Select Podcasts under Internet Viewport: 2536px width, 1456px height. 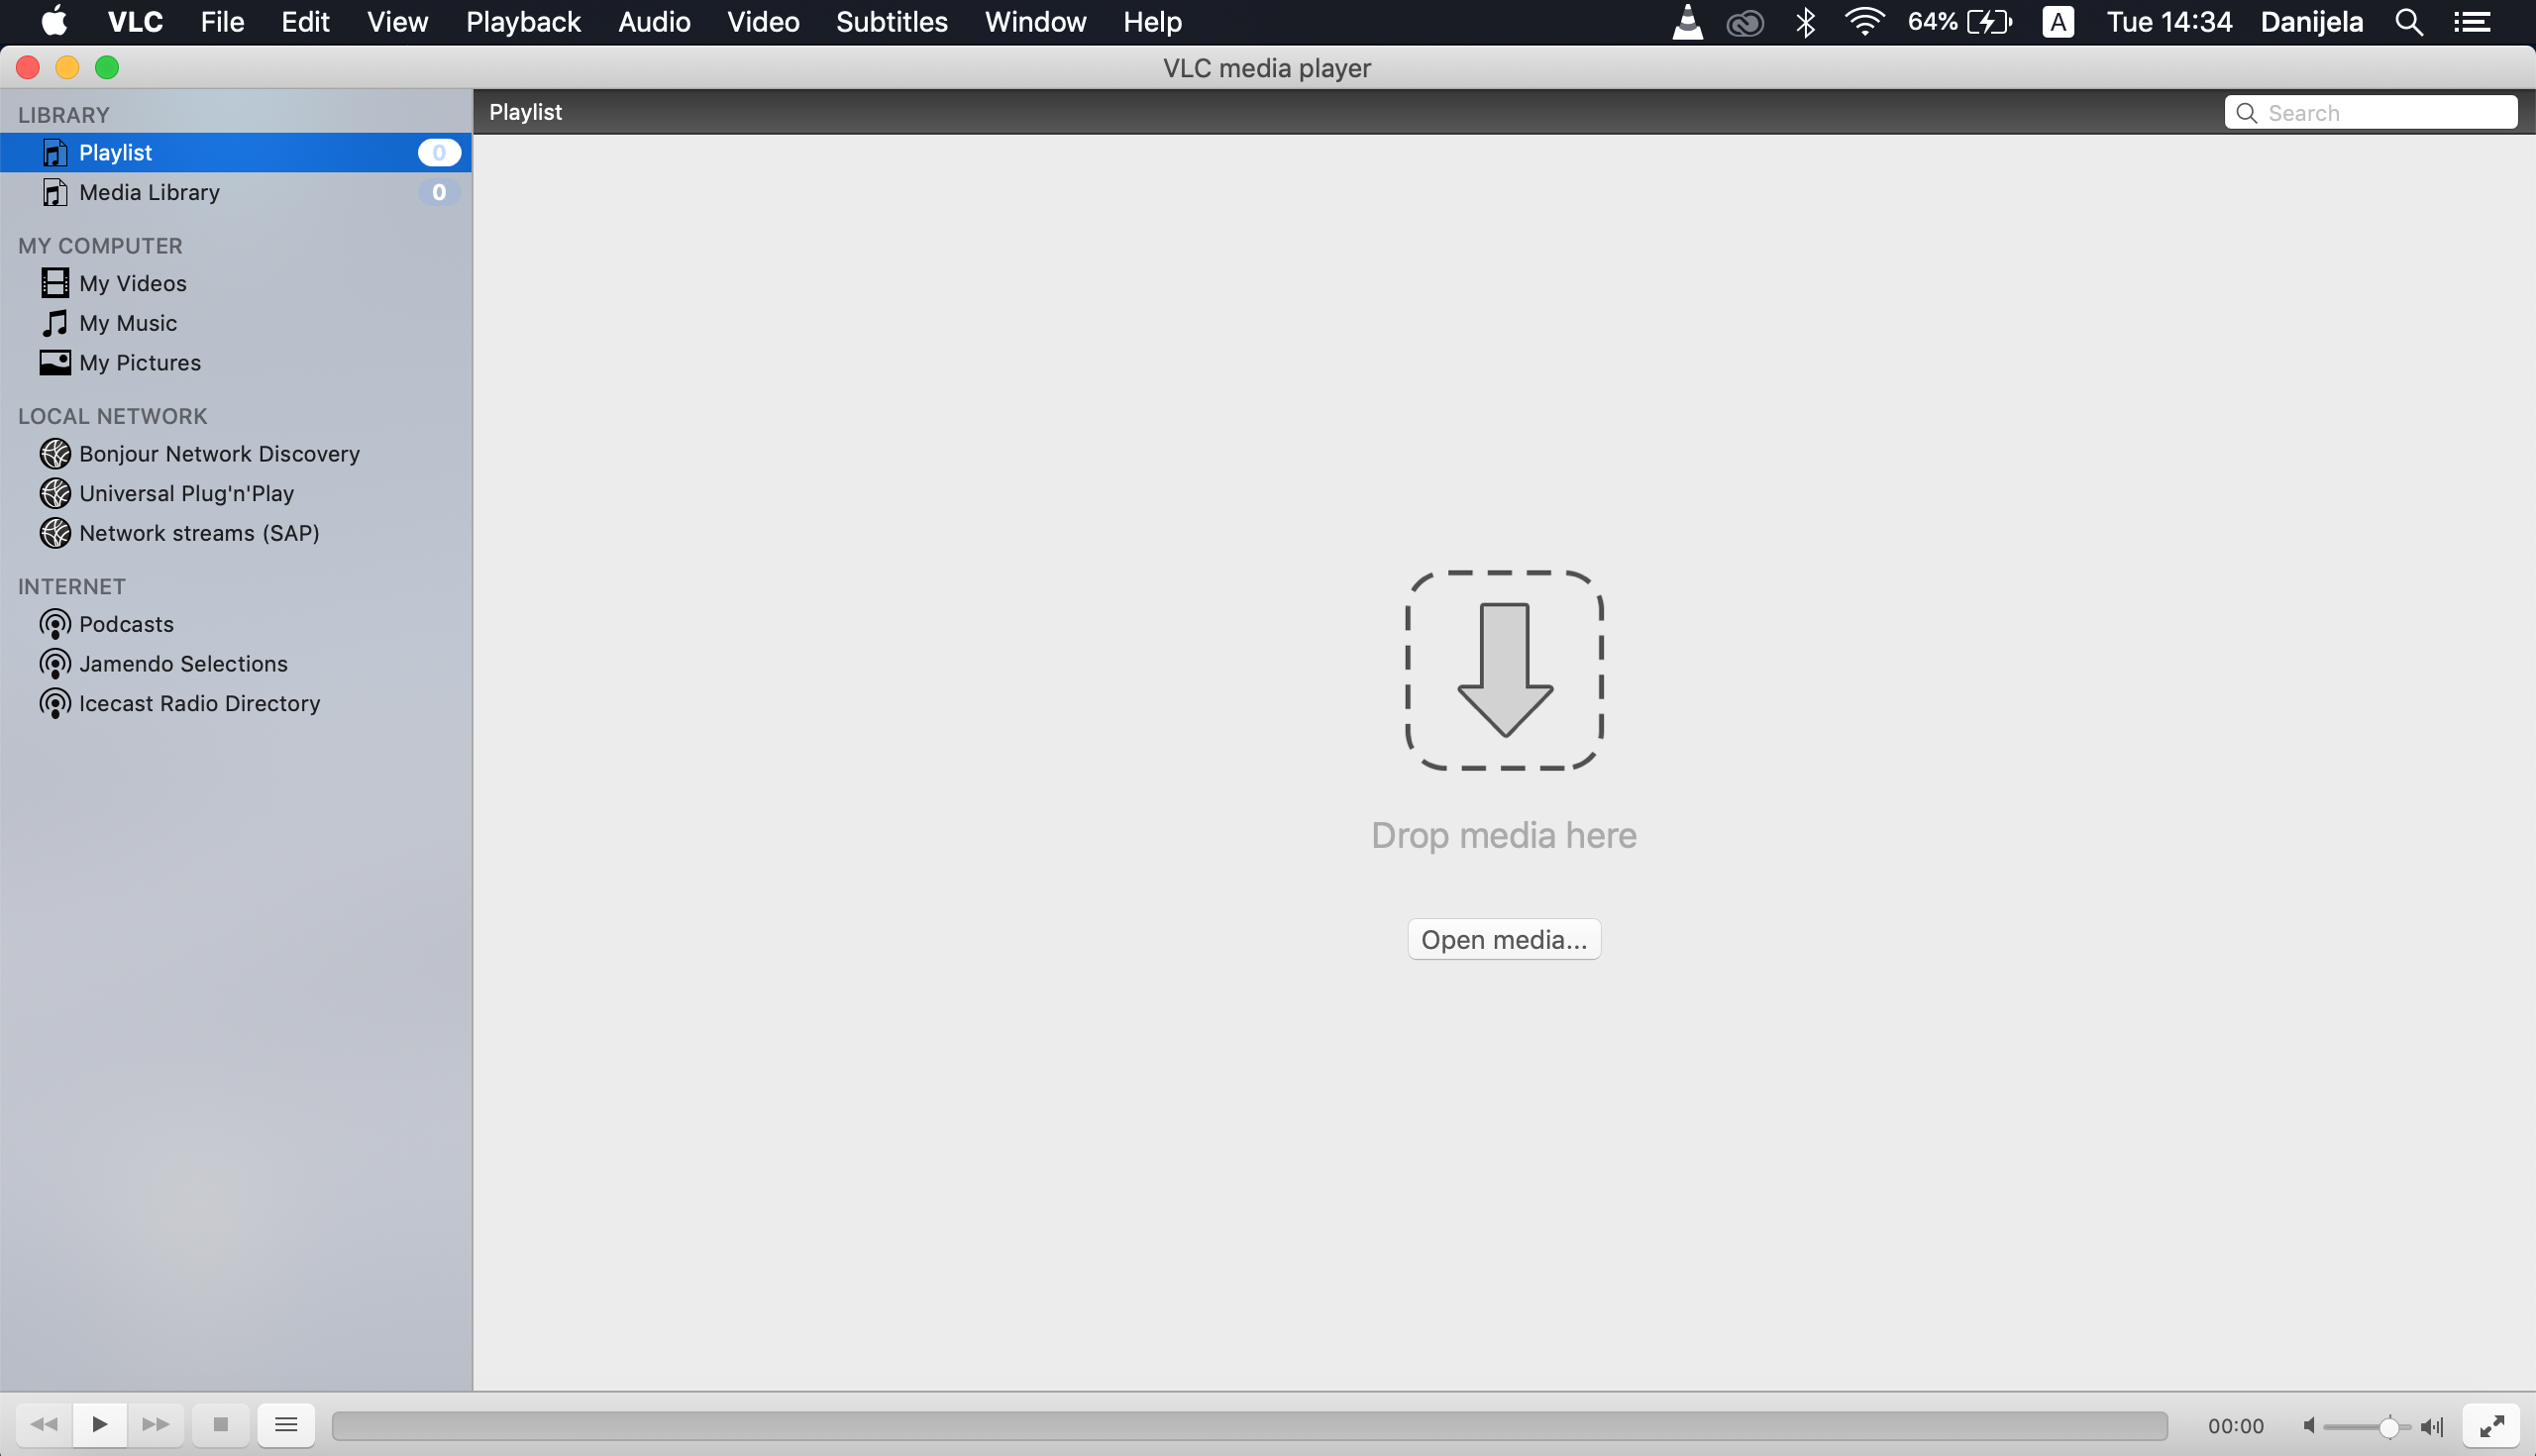tap(126, 624)
